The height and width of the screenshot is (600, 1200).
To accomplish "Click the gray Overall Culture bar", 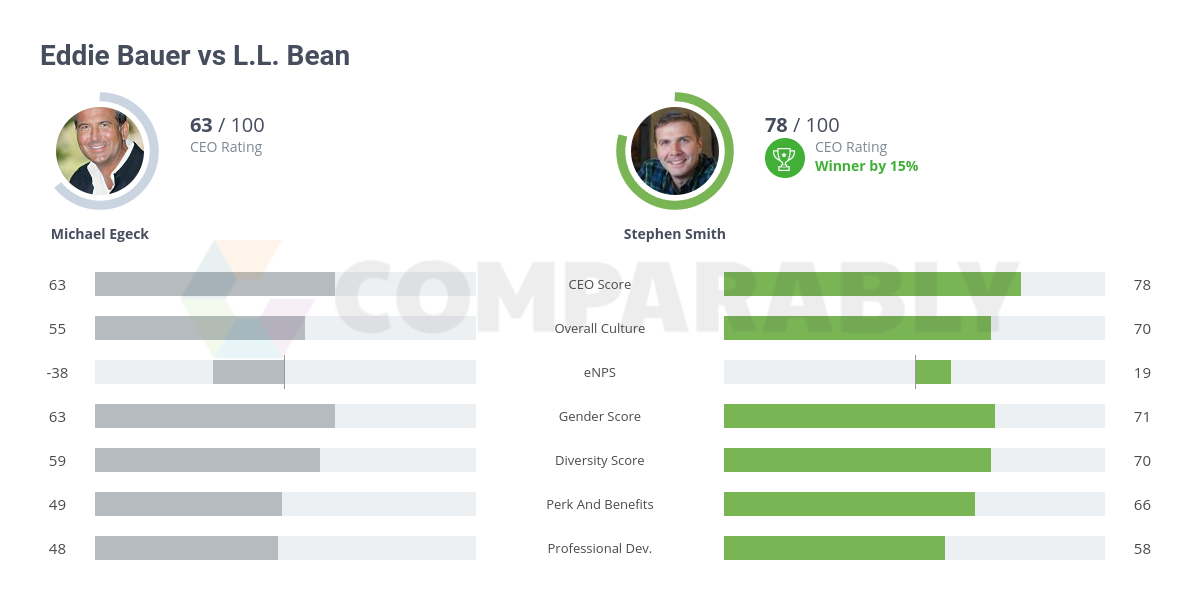I will tap(200, 328).
